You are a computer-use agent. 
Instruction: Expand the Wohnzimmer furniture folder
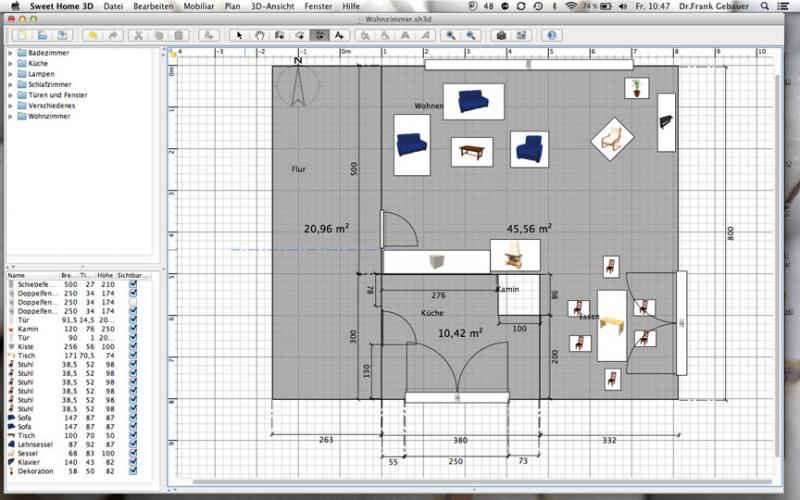(11, 116)
